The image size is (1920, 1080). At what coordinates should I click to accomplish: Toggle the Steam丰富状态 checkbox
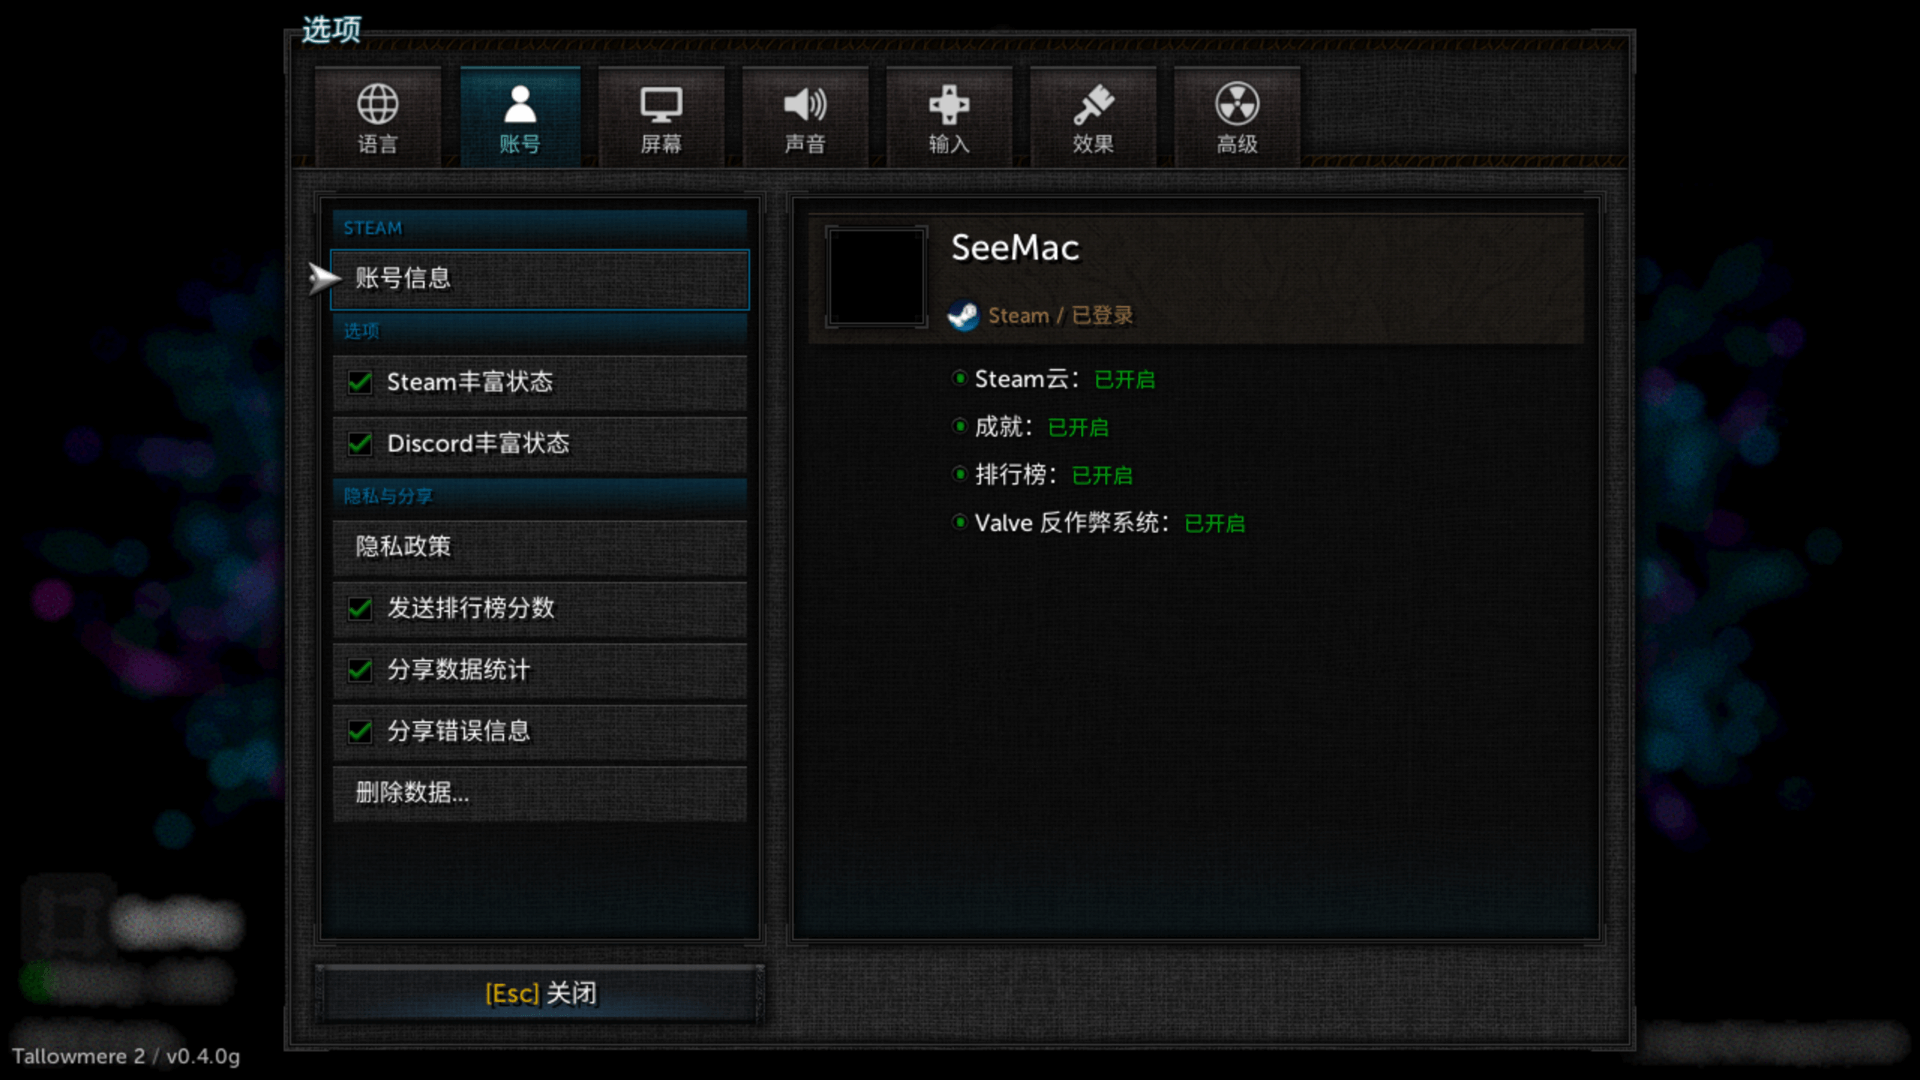360,382
